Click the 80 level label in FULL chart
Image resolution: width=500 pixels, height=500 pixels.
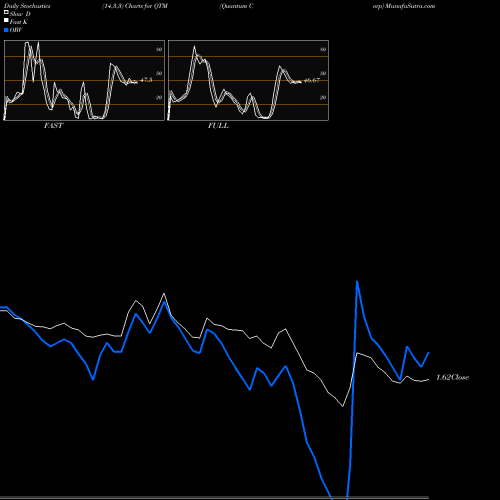(x=323, y=49)
